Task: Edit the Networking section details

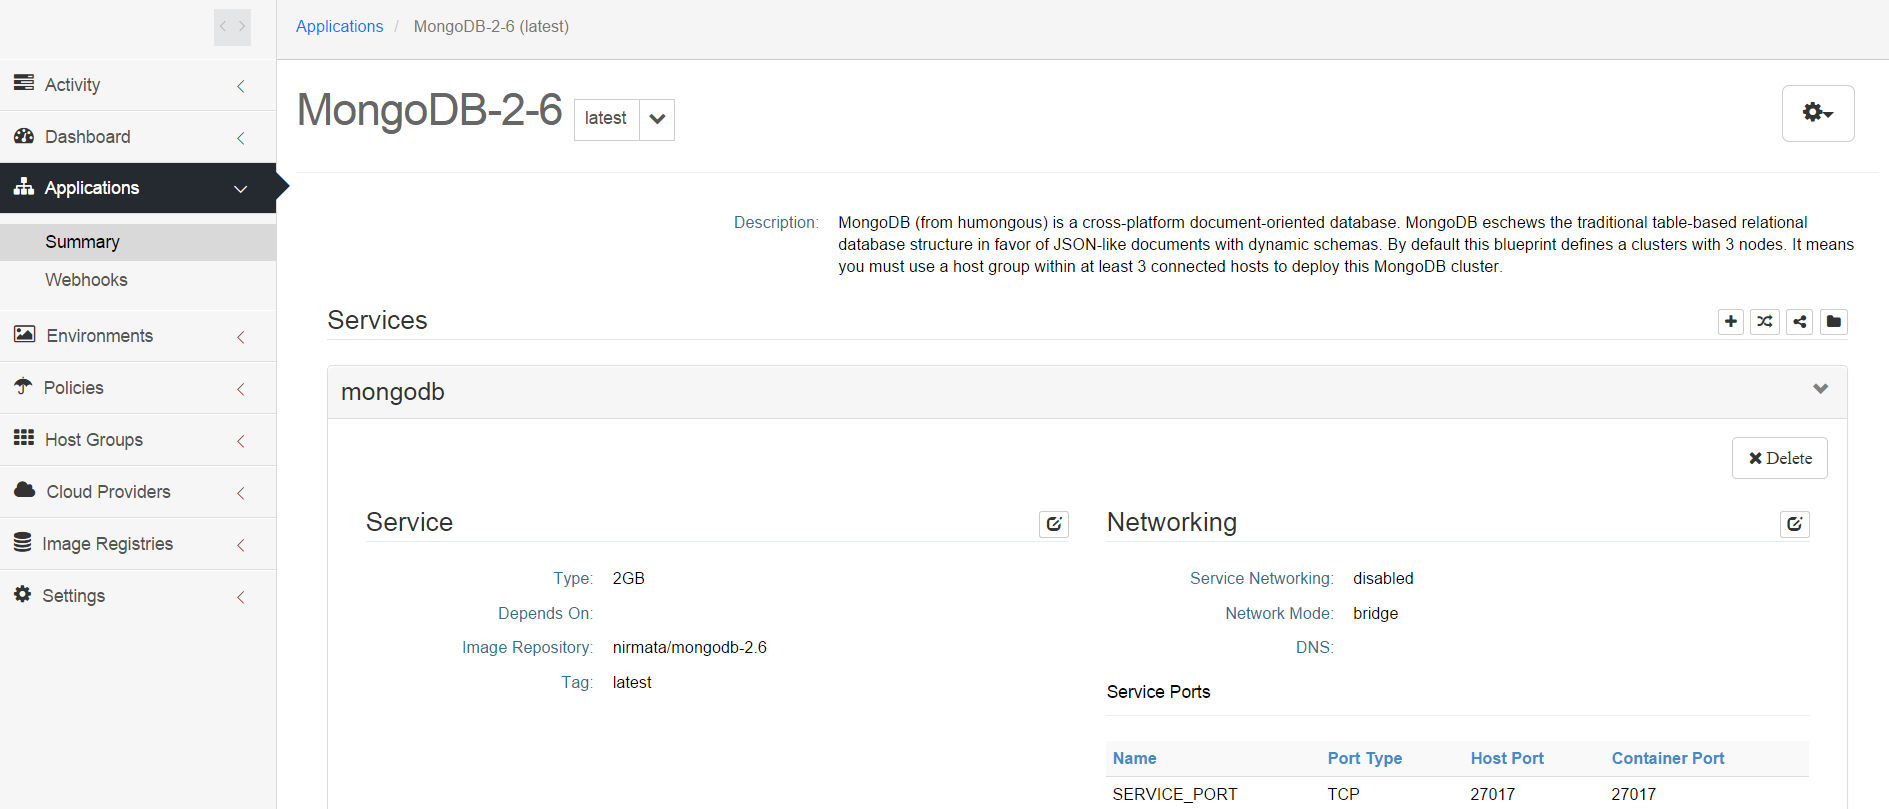Action: click(1795, 524)
